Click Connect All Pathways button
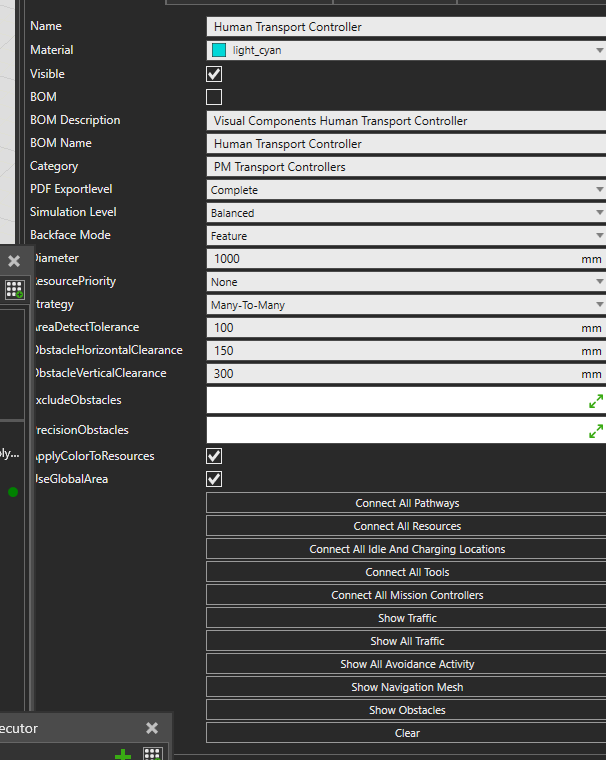This screenshot has height=760, width=606. [406, 503]
